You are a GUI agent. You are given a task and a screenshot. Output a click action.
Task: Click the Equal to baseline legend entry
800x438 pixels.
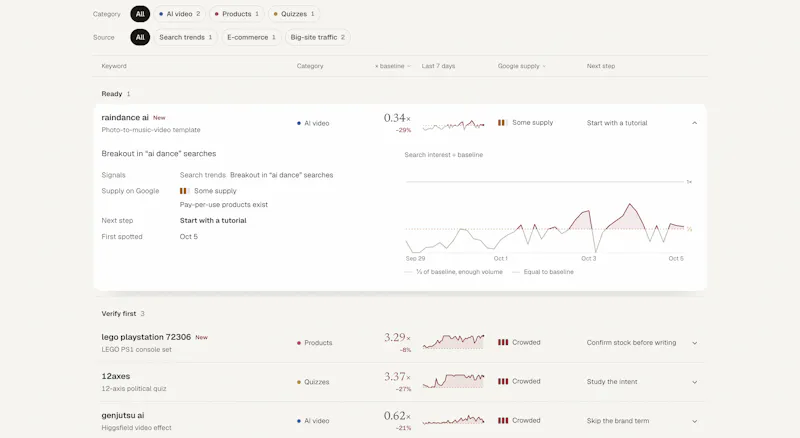[x=543, y=272]
